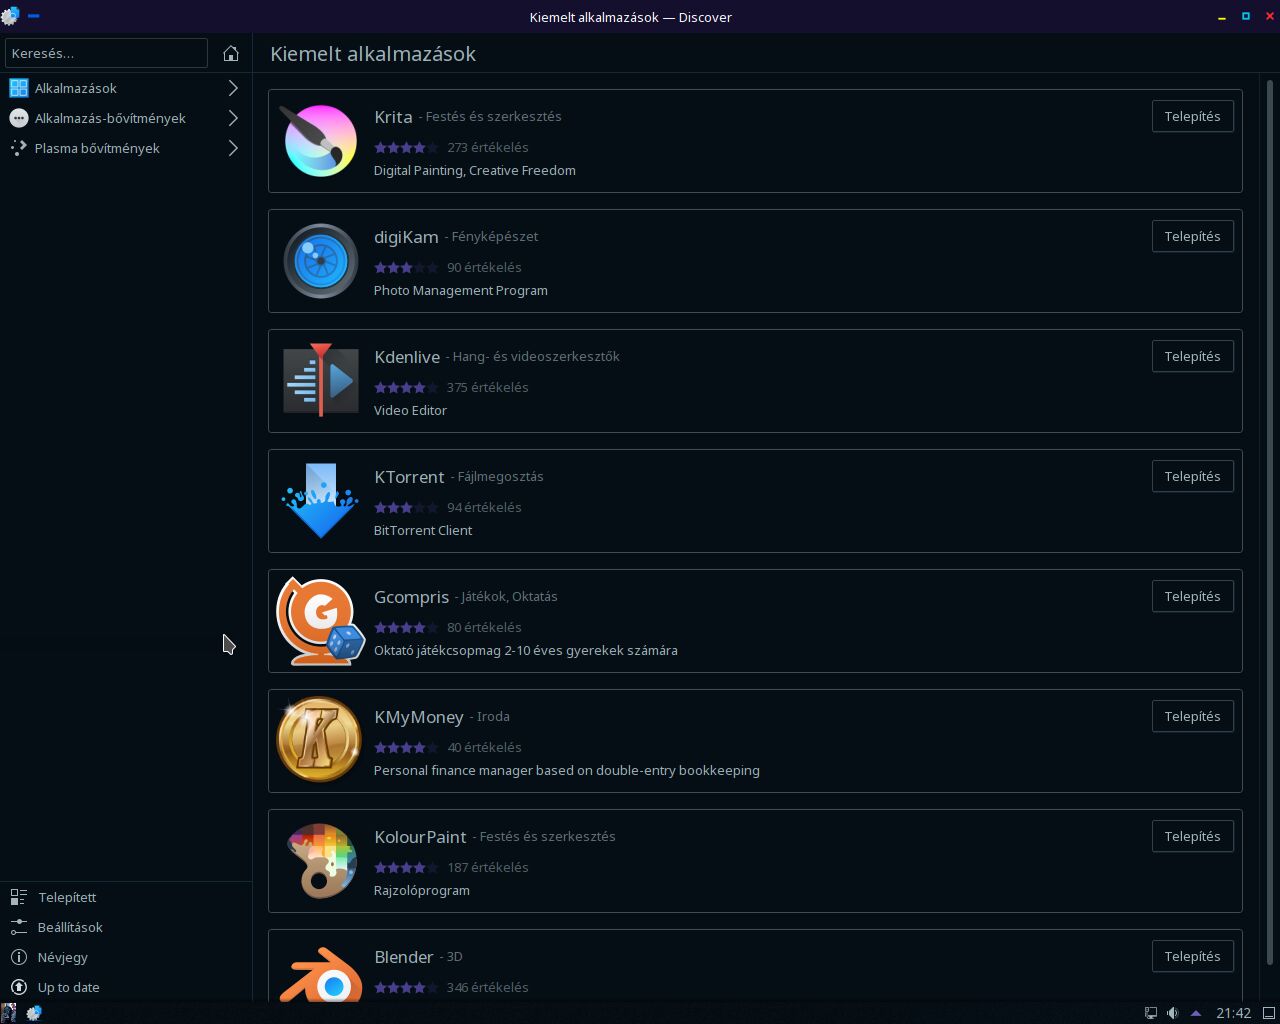The image size is (1280, 1024).
Task: Open the KolourPaint palette icon
Action: pos(321,861)
